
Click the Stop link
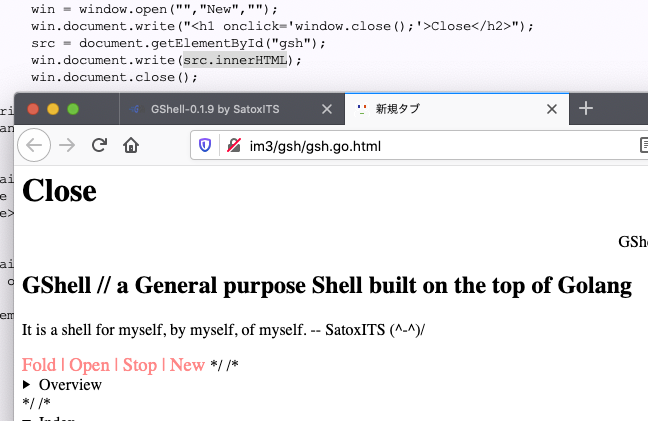tap(139, 364)
